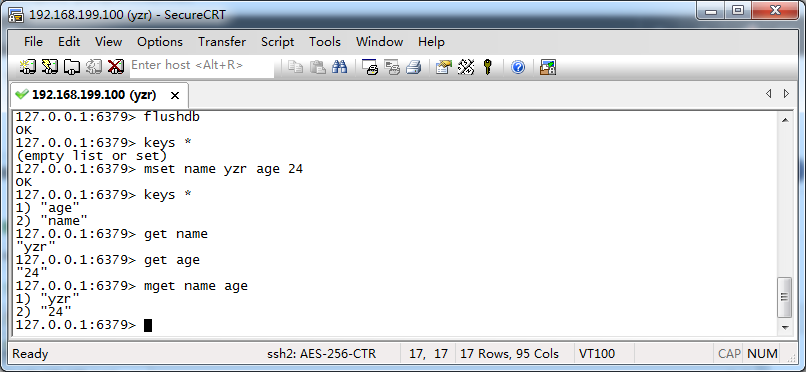Click the 2) "24" output line
806x372 pixels.
[x=44, y=312]
